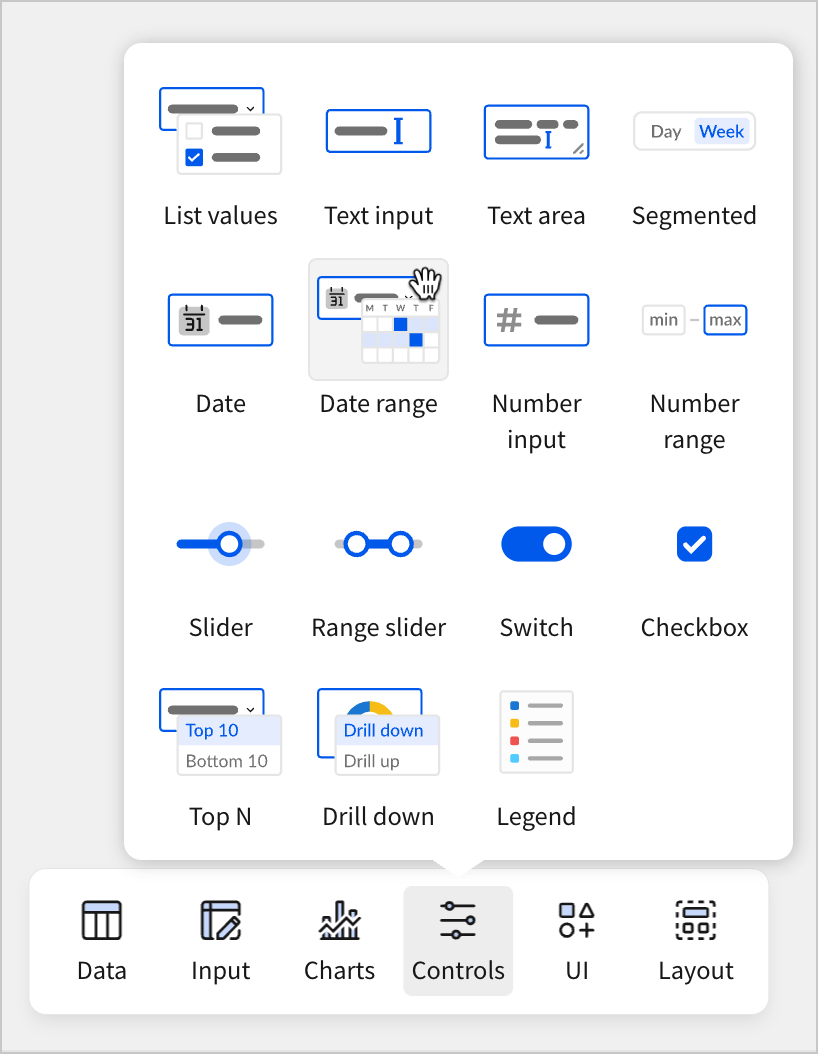Open the Input tab

[220, 940]
